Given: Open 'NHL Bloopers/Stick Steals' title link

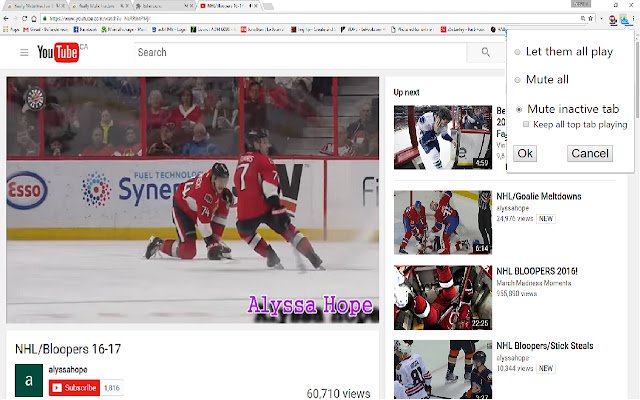Looking at the screenshot, I should click(544, 346).
